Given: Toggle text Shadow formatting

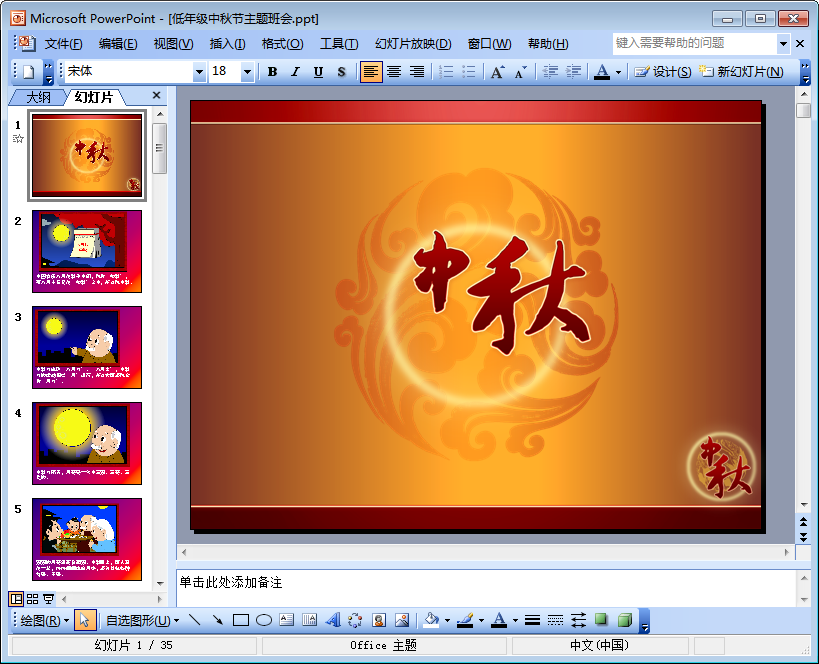Looking at the screenshot, I should coord(341,72).
